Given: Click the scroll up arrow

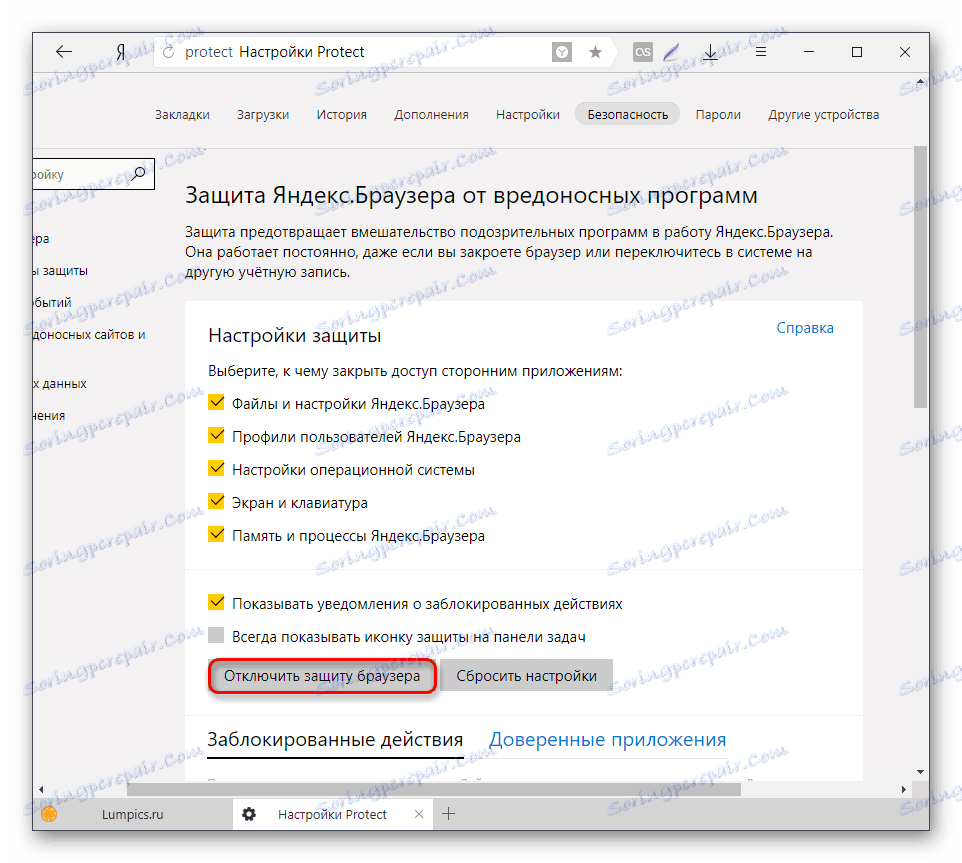Looking at the screenshot, I should point(920,82).
